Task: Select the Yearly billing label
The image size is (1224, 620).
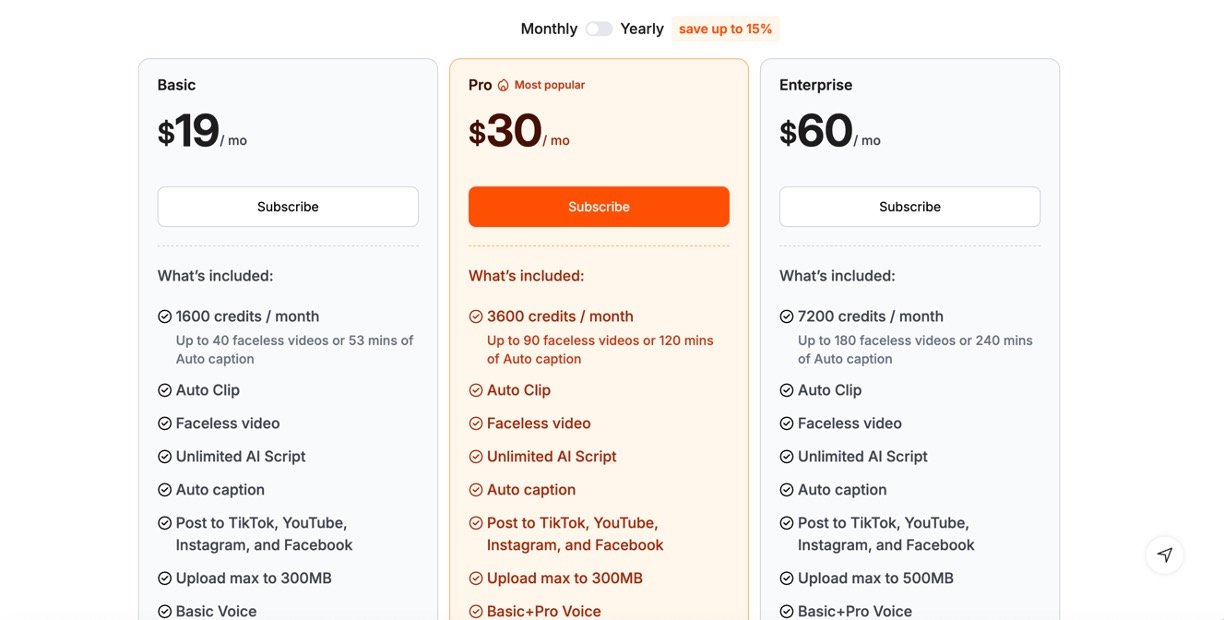Action: pyautogui.click(x=642, y=29)
